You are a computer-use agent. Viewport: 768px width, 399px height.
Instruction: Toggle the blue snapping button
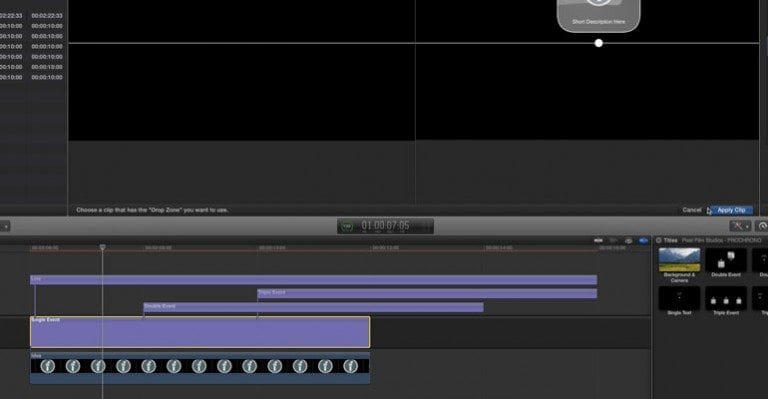pyautogui.click(x=644, y=240)
